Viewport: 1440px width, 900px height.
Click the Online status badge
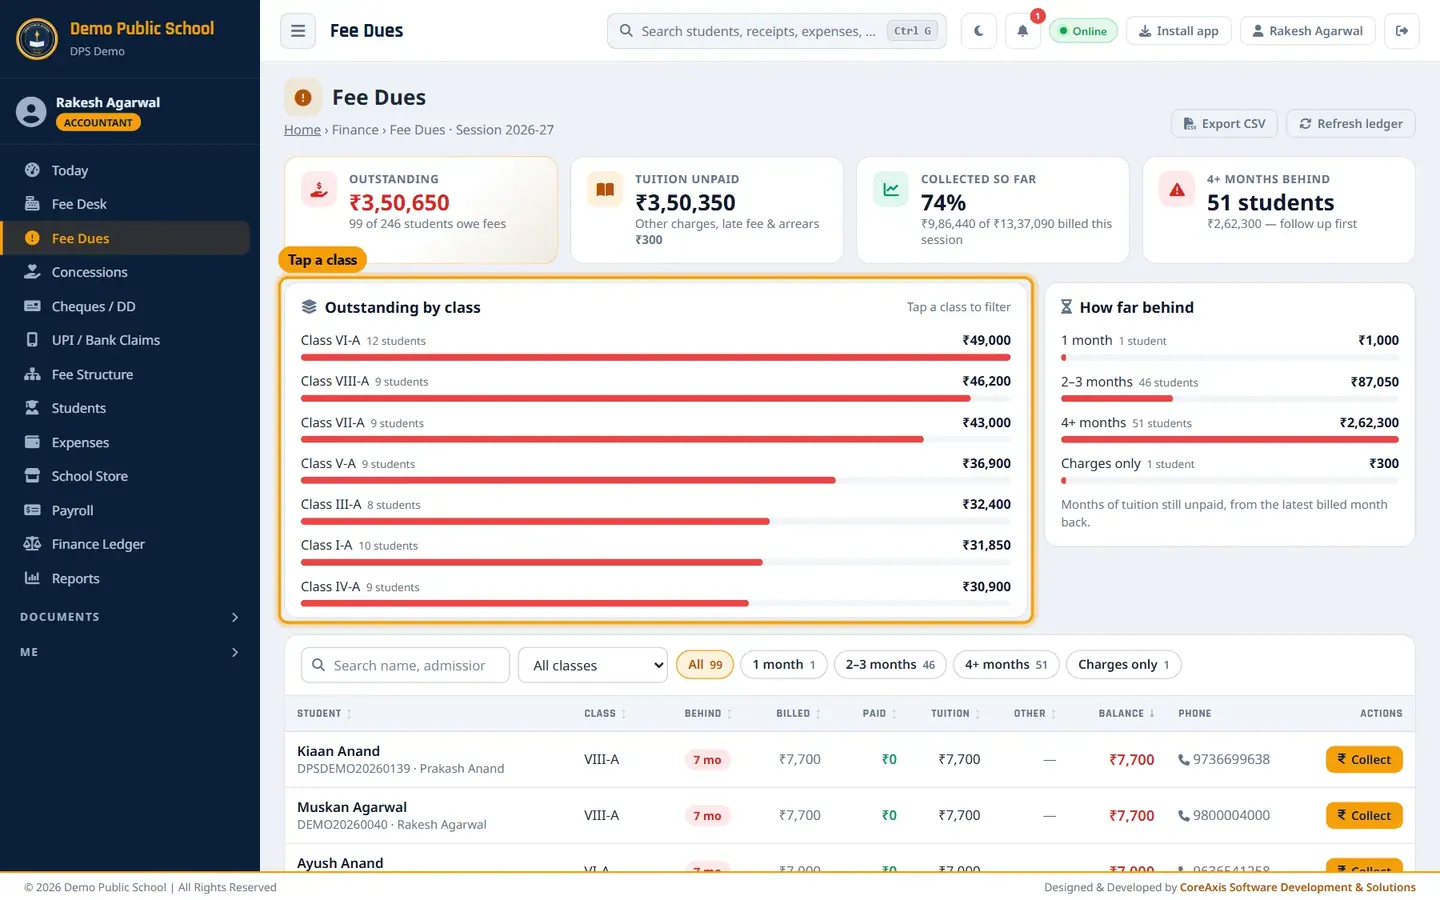point(1083,31)
